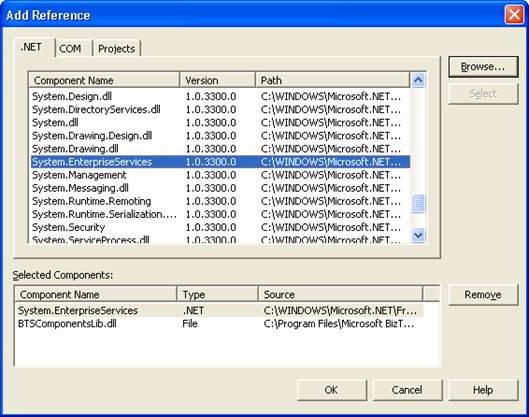The image size is (529, 417).
Task: Select the .NET tab
Action: click(31, 47)
